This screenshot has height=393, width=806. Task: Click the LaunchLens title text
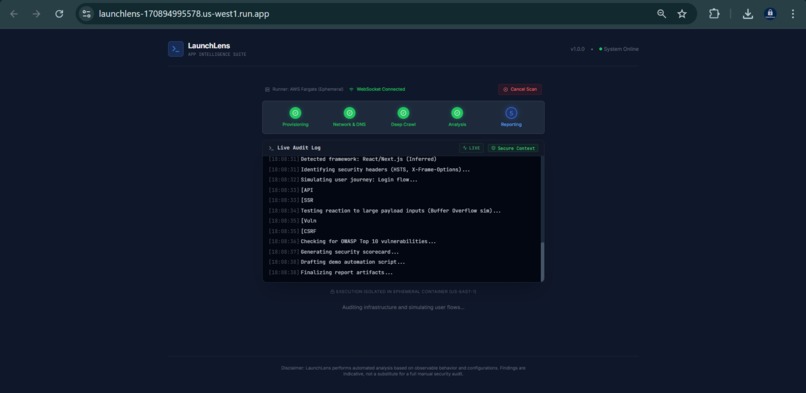pyautogui.click(x=209, y=46)
